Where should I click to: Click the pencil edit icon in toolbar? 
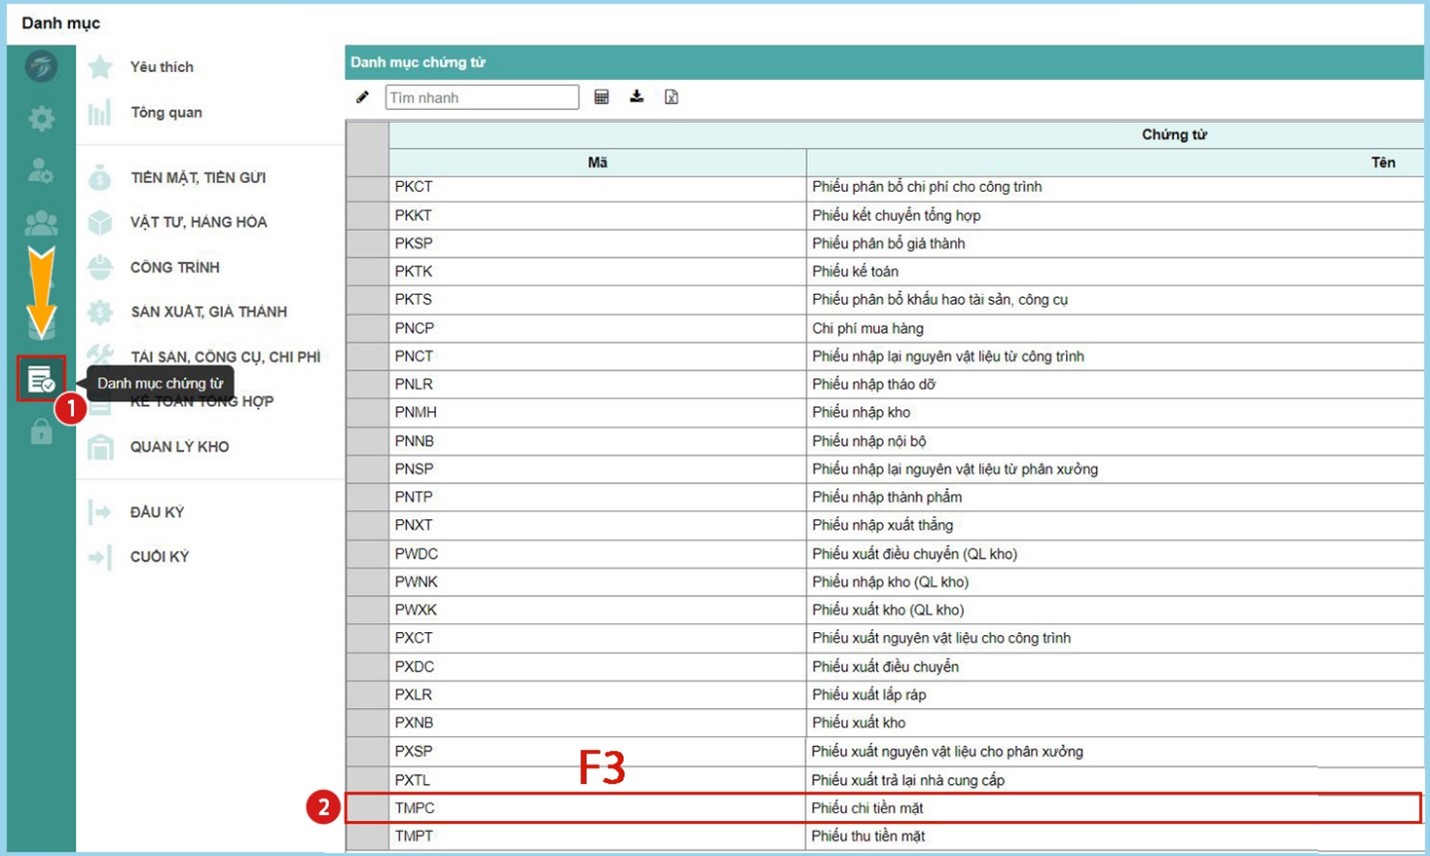[362, 97]
